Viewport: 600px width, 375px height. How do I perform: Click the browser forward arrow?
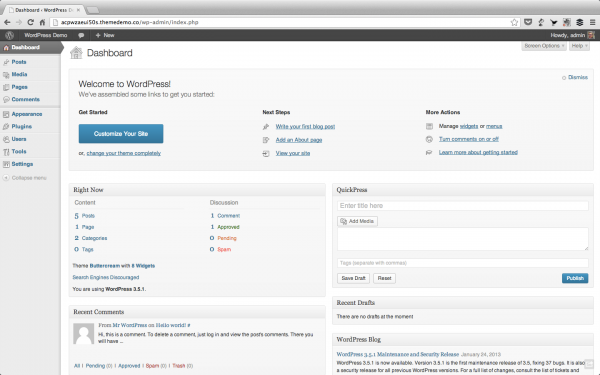coord(19,22)
